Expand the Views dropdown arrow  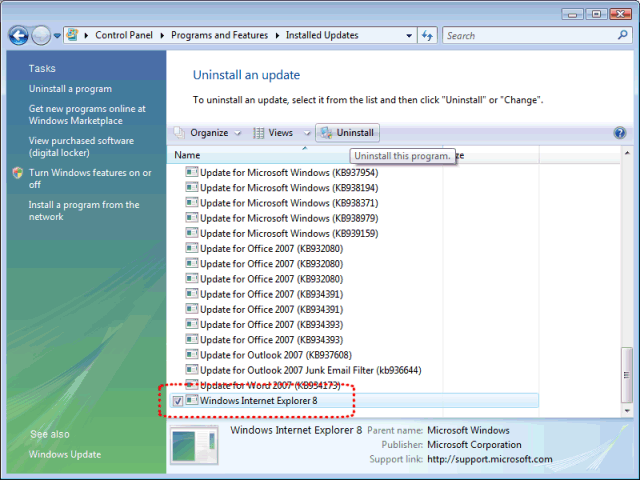pyautogui.click(x=307, y=133)
